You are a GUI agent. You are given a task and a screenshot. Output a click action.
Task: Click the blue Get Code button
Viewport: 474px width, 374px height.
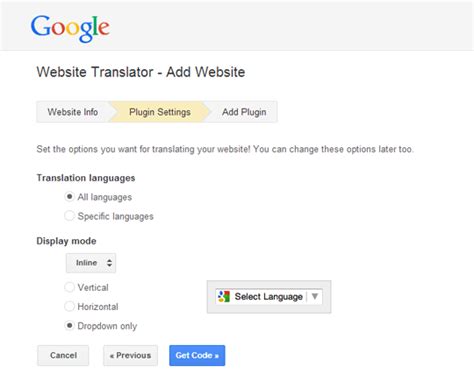197,355
